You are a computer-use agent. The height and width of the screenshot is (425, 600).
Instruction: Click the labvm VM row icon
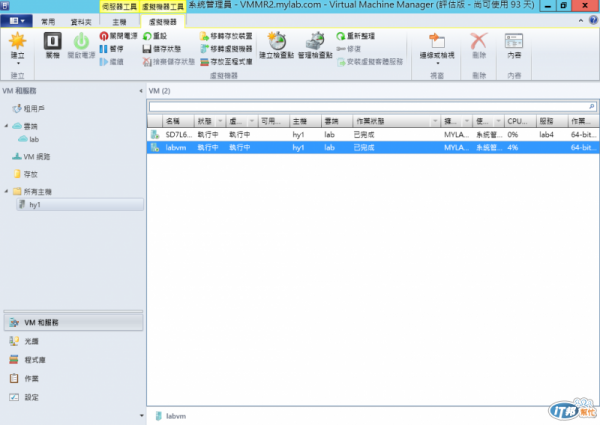(155, 148)
